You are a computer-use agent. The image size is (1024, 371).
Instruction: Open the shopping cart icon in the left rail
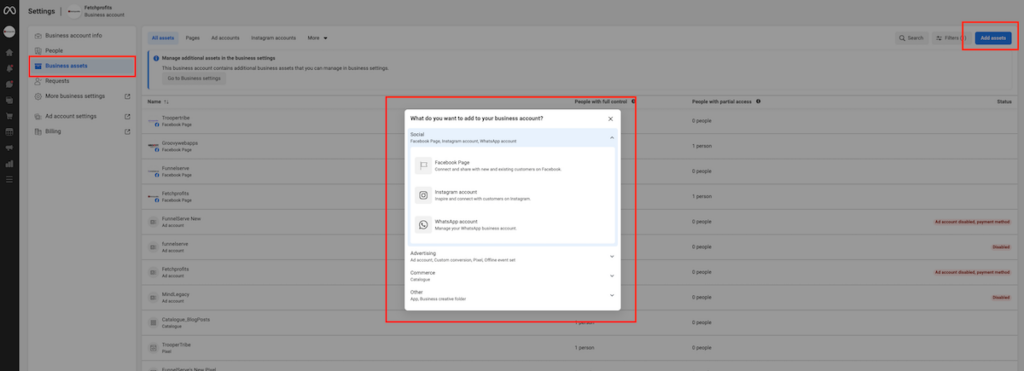[9, 116]
